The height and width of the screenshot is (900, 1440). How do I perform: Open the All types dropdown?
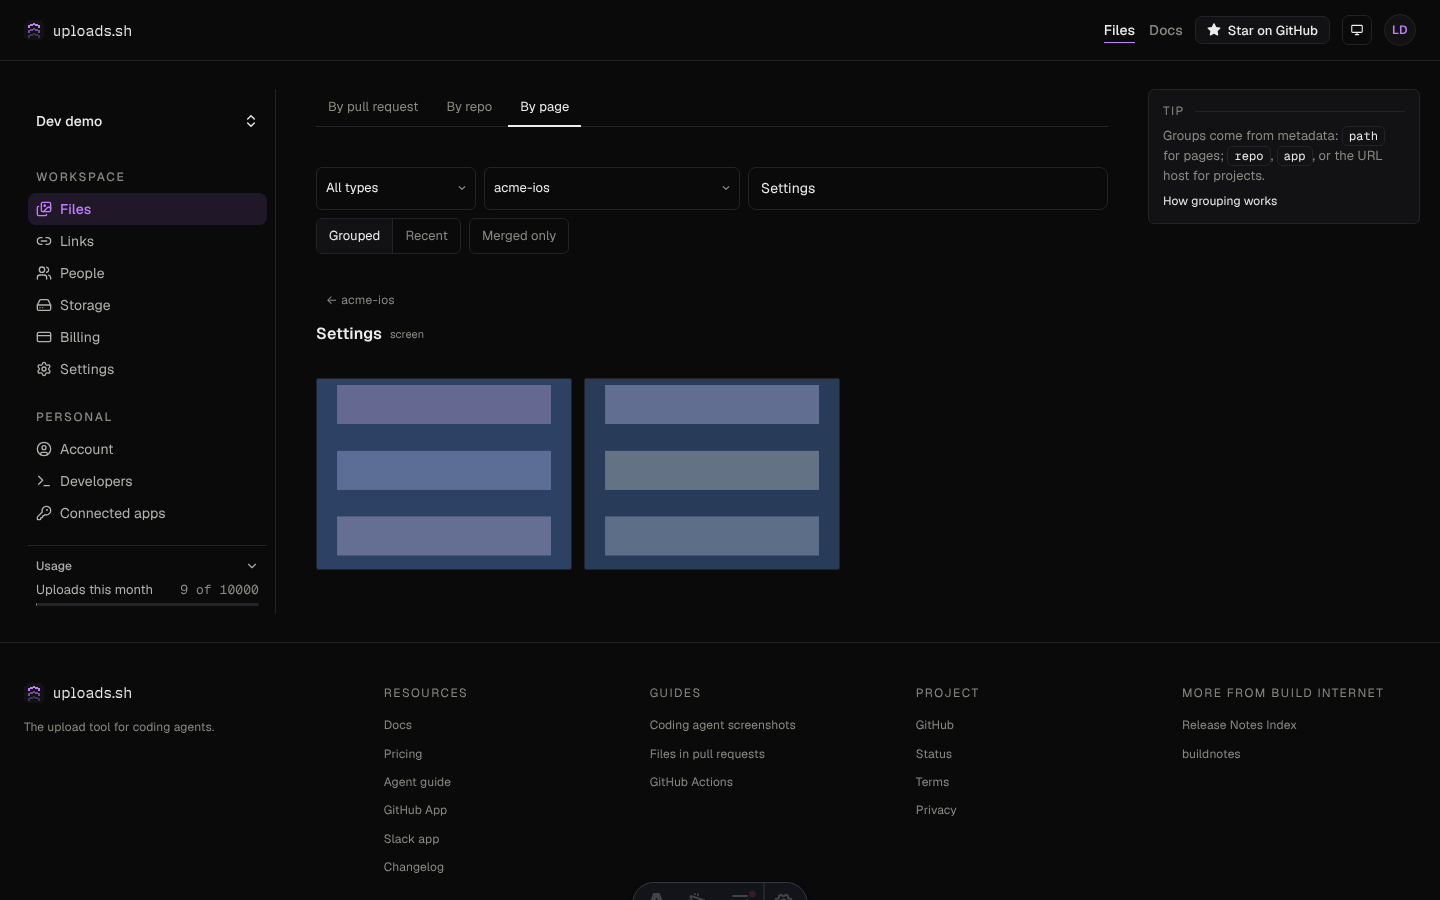(x=396, y=188)
